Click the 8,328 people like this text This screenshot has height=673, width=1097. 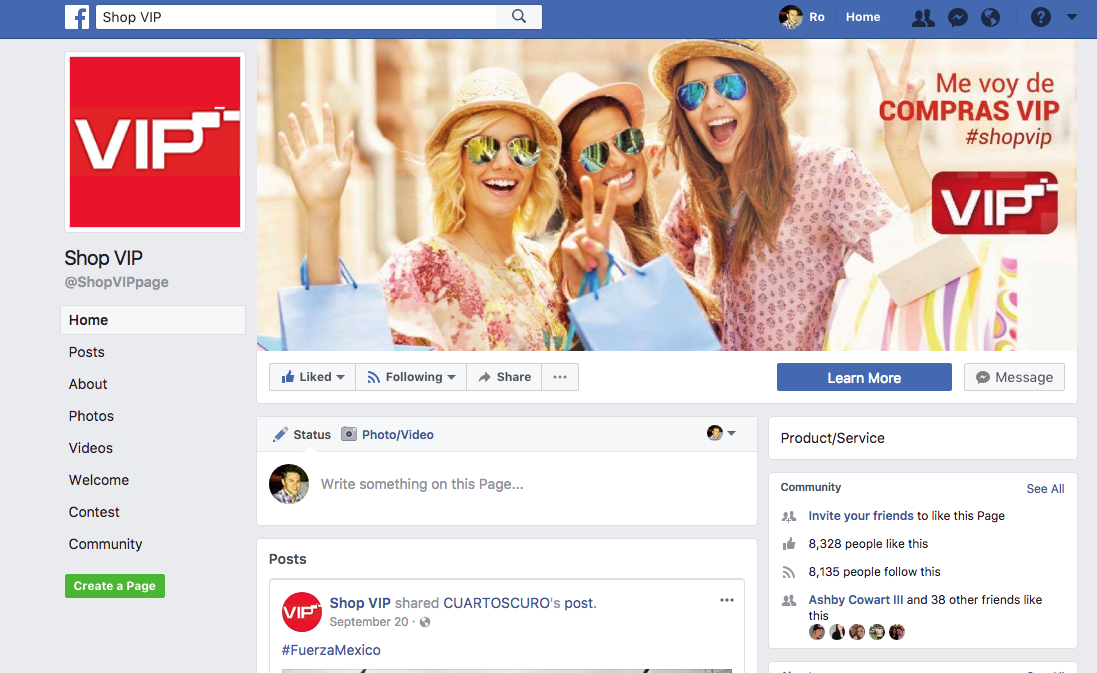(868, 544)
